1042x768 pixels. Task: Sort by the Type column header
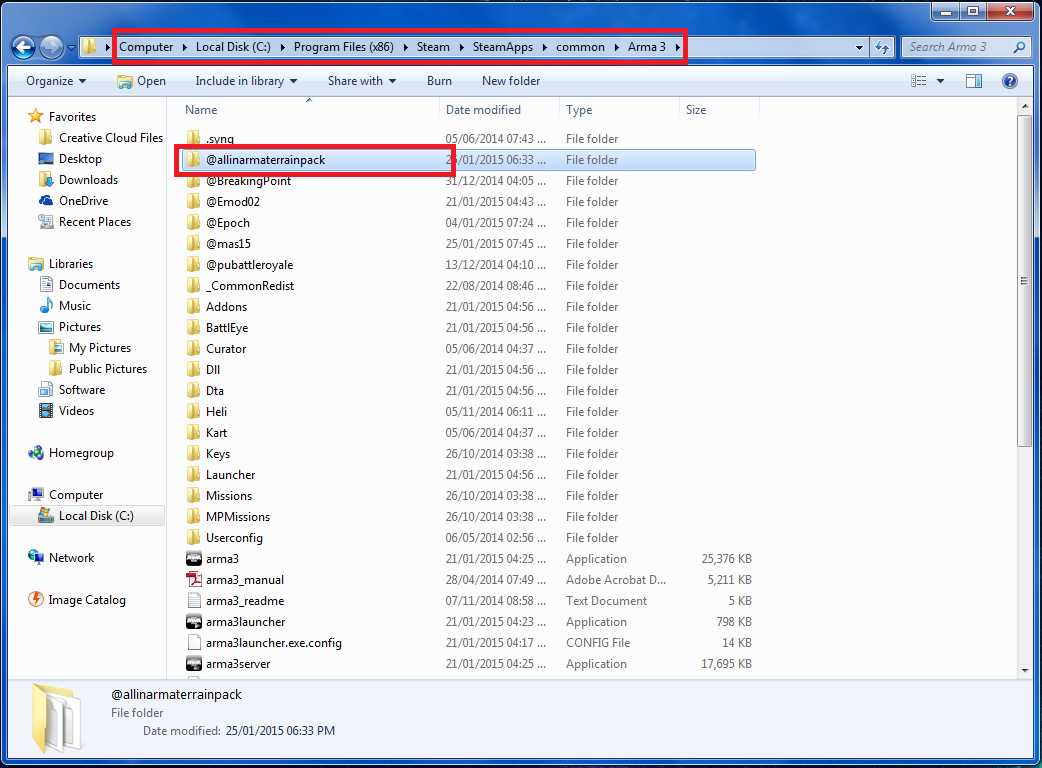point(619,110)
